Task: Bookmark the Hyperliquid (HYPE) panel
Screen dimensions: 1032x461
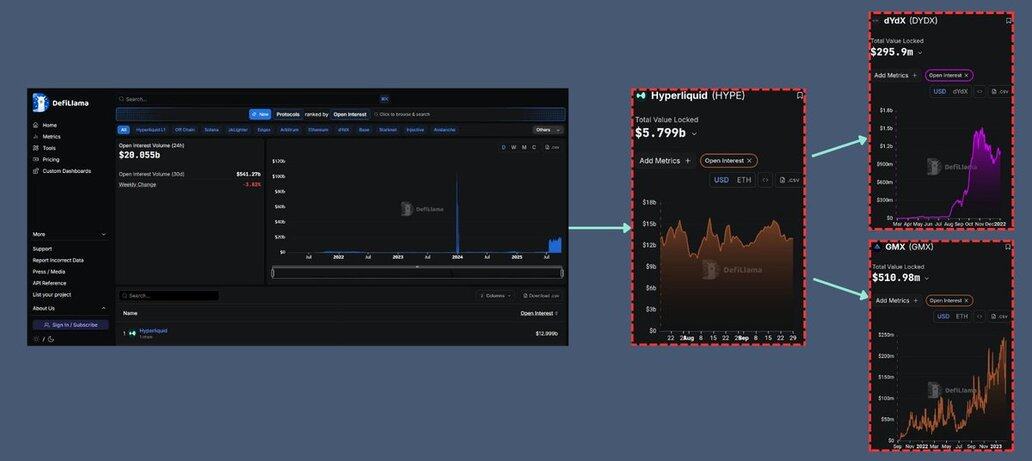Action: (x=799, y=96)
